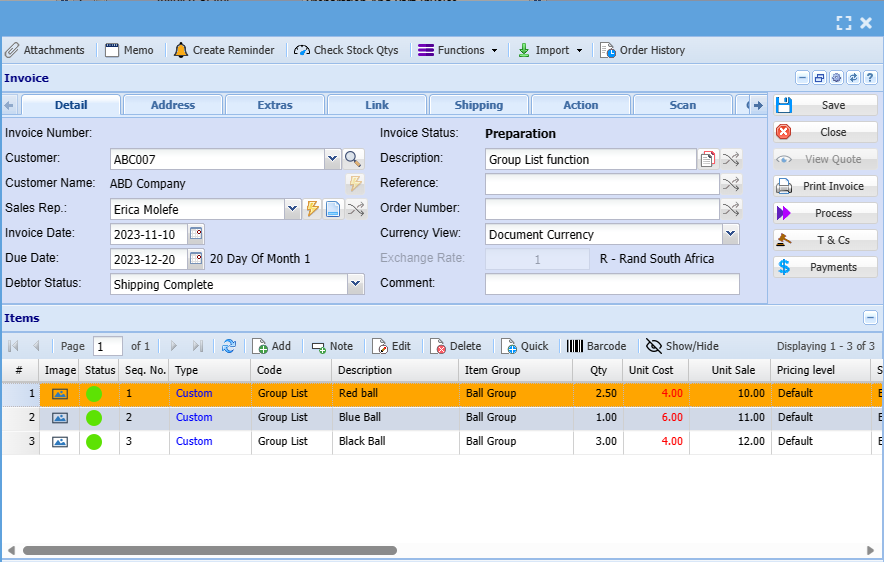Click the lightning icon next to Sales Rep
Image resolution: width=884 pixels, height=562 pixels.
[x=312, y=209]
